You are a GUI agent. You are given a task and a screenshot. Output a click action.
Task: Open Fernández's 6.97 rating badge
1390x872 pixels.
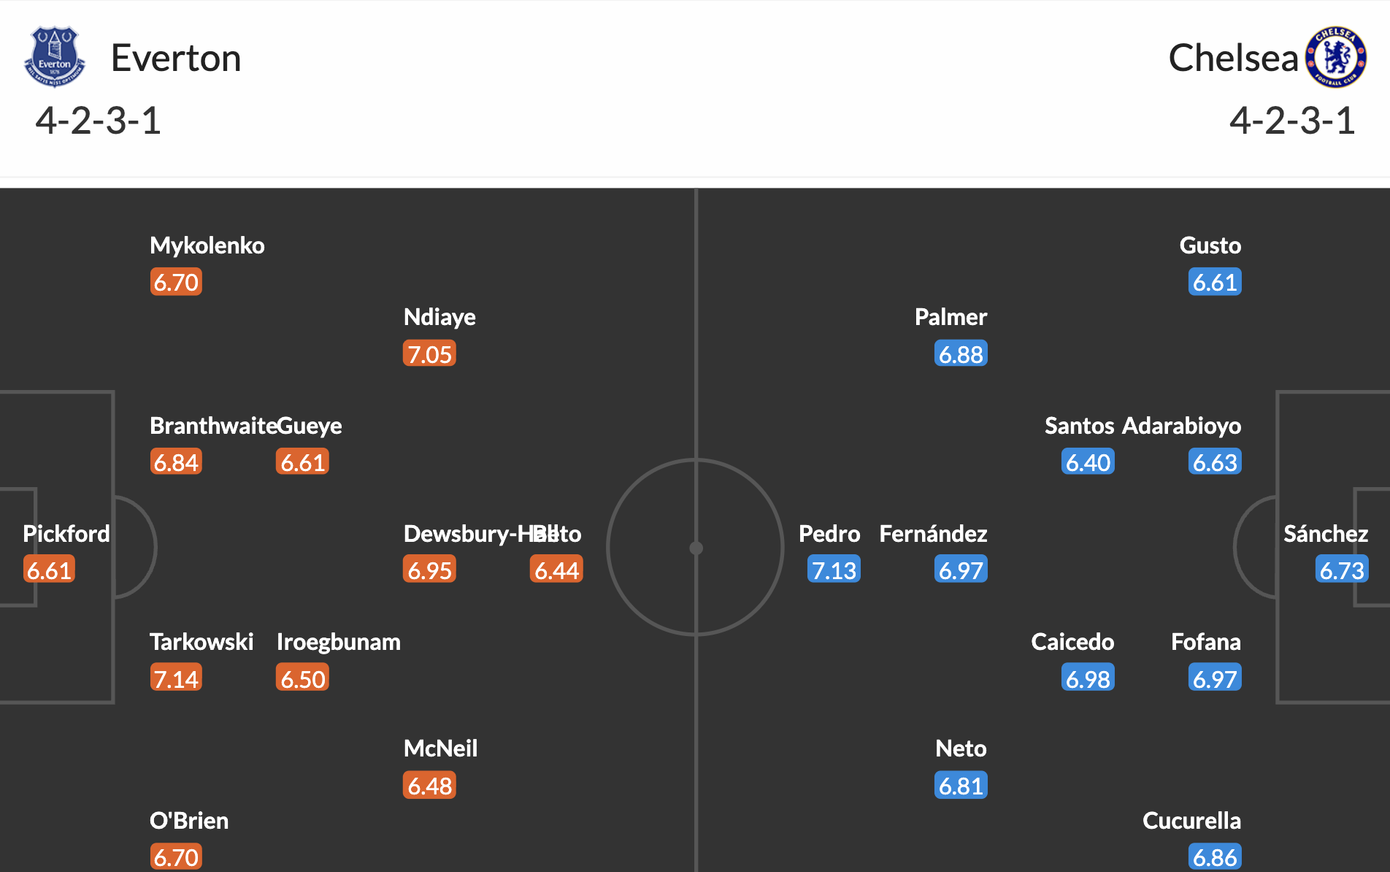pyautogui.click(x=960, y=570)
